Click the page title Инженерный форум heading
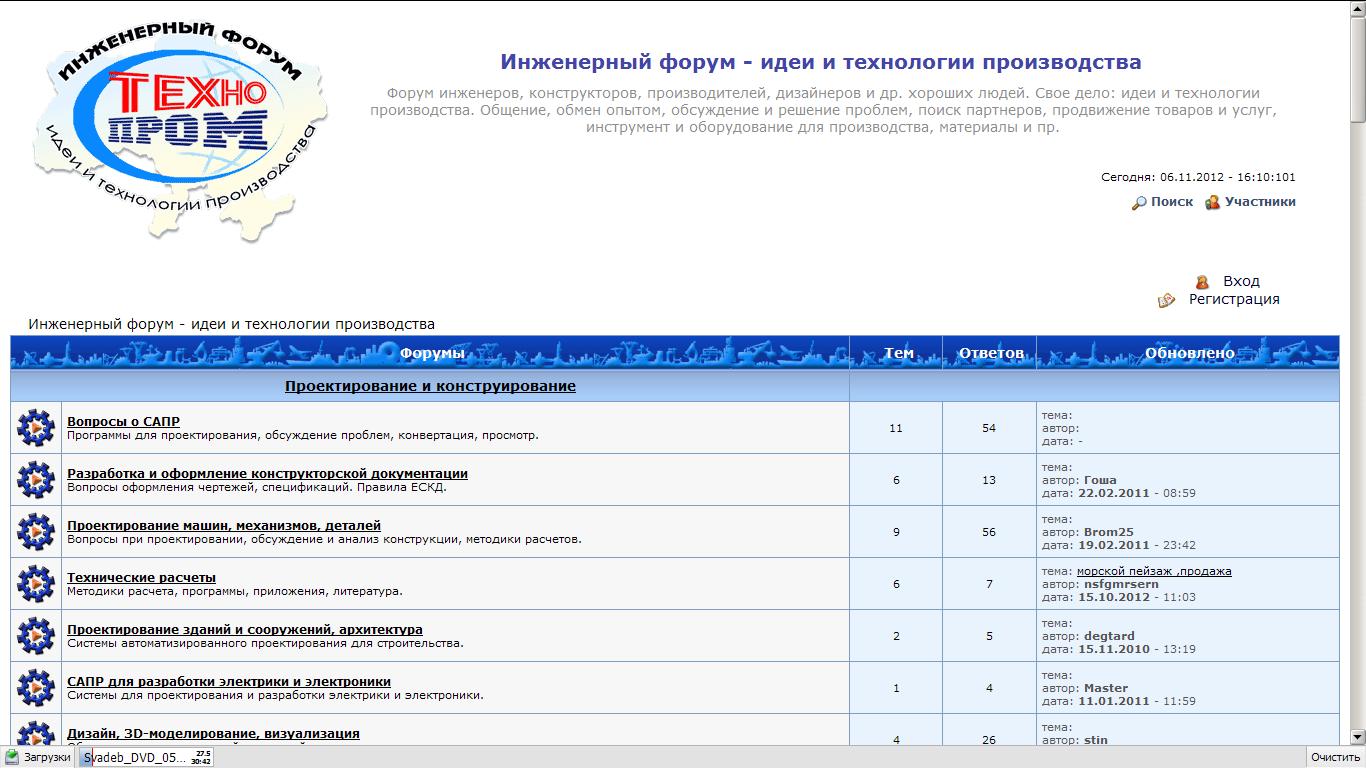This screenshot has width=1366, height=768. pyautogui.click(x=821, y=62)
